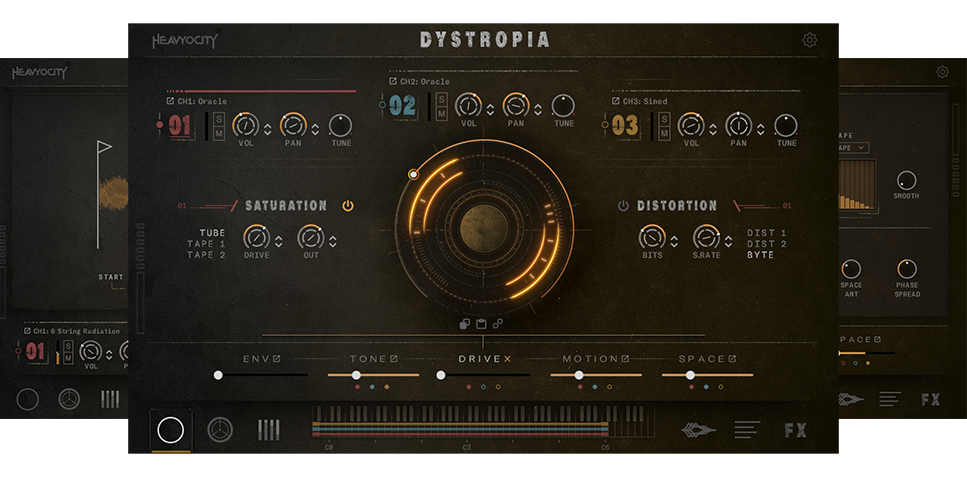Solo channel 01 with the S button

(218, 119)
